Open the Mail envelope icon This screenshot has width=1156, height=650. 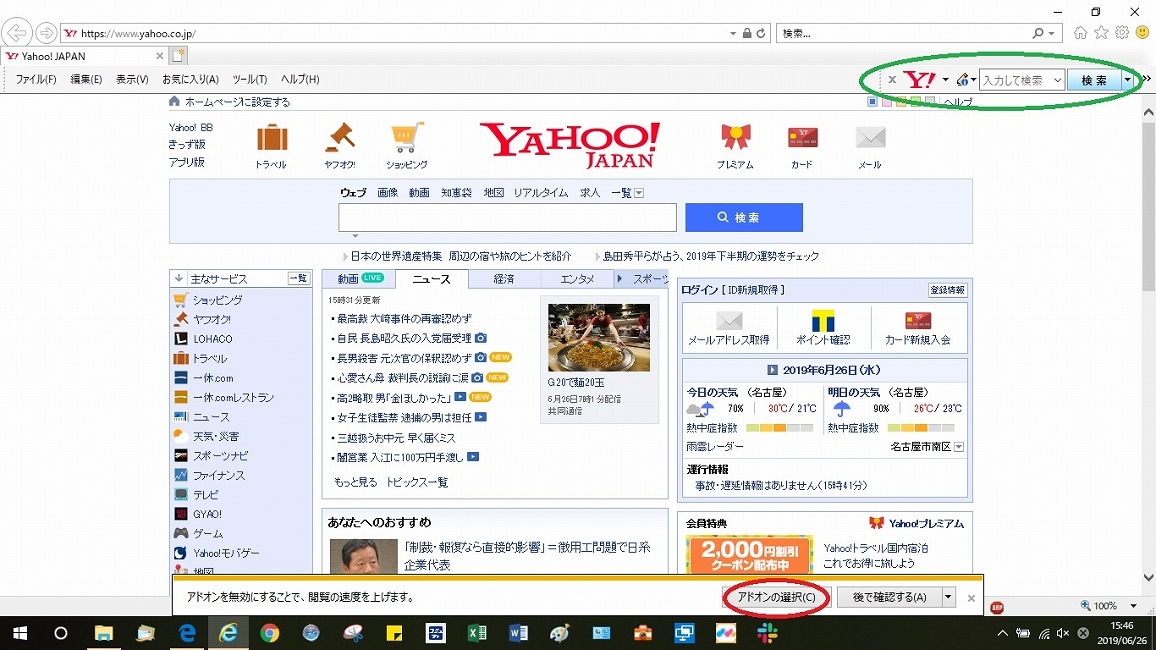point(870,137)
